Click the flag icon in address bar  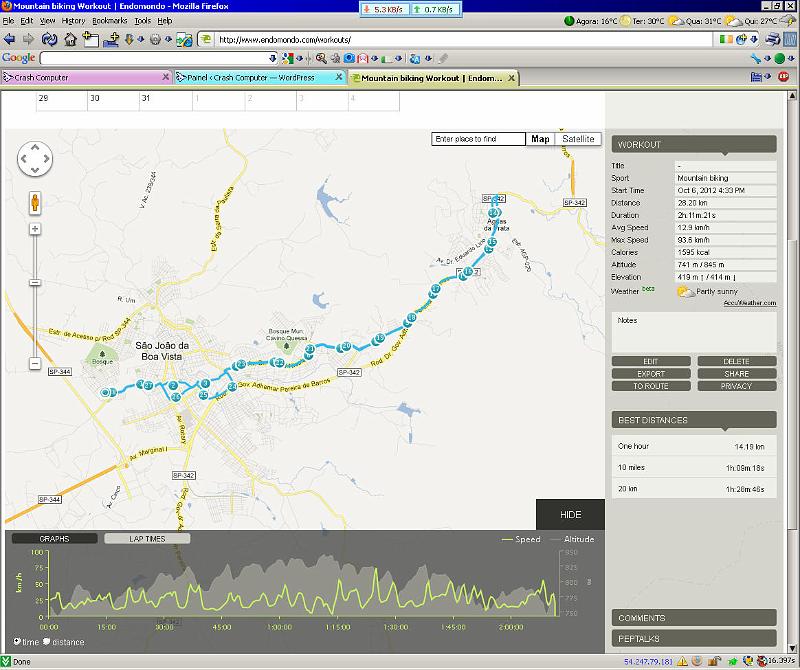coord(726,39)
